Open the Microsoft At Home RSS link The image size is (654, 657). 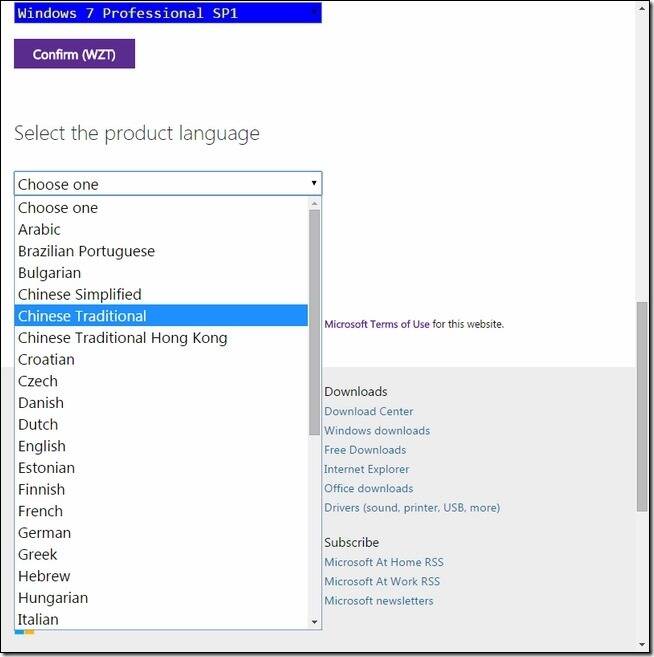384,562
